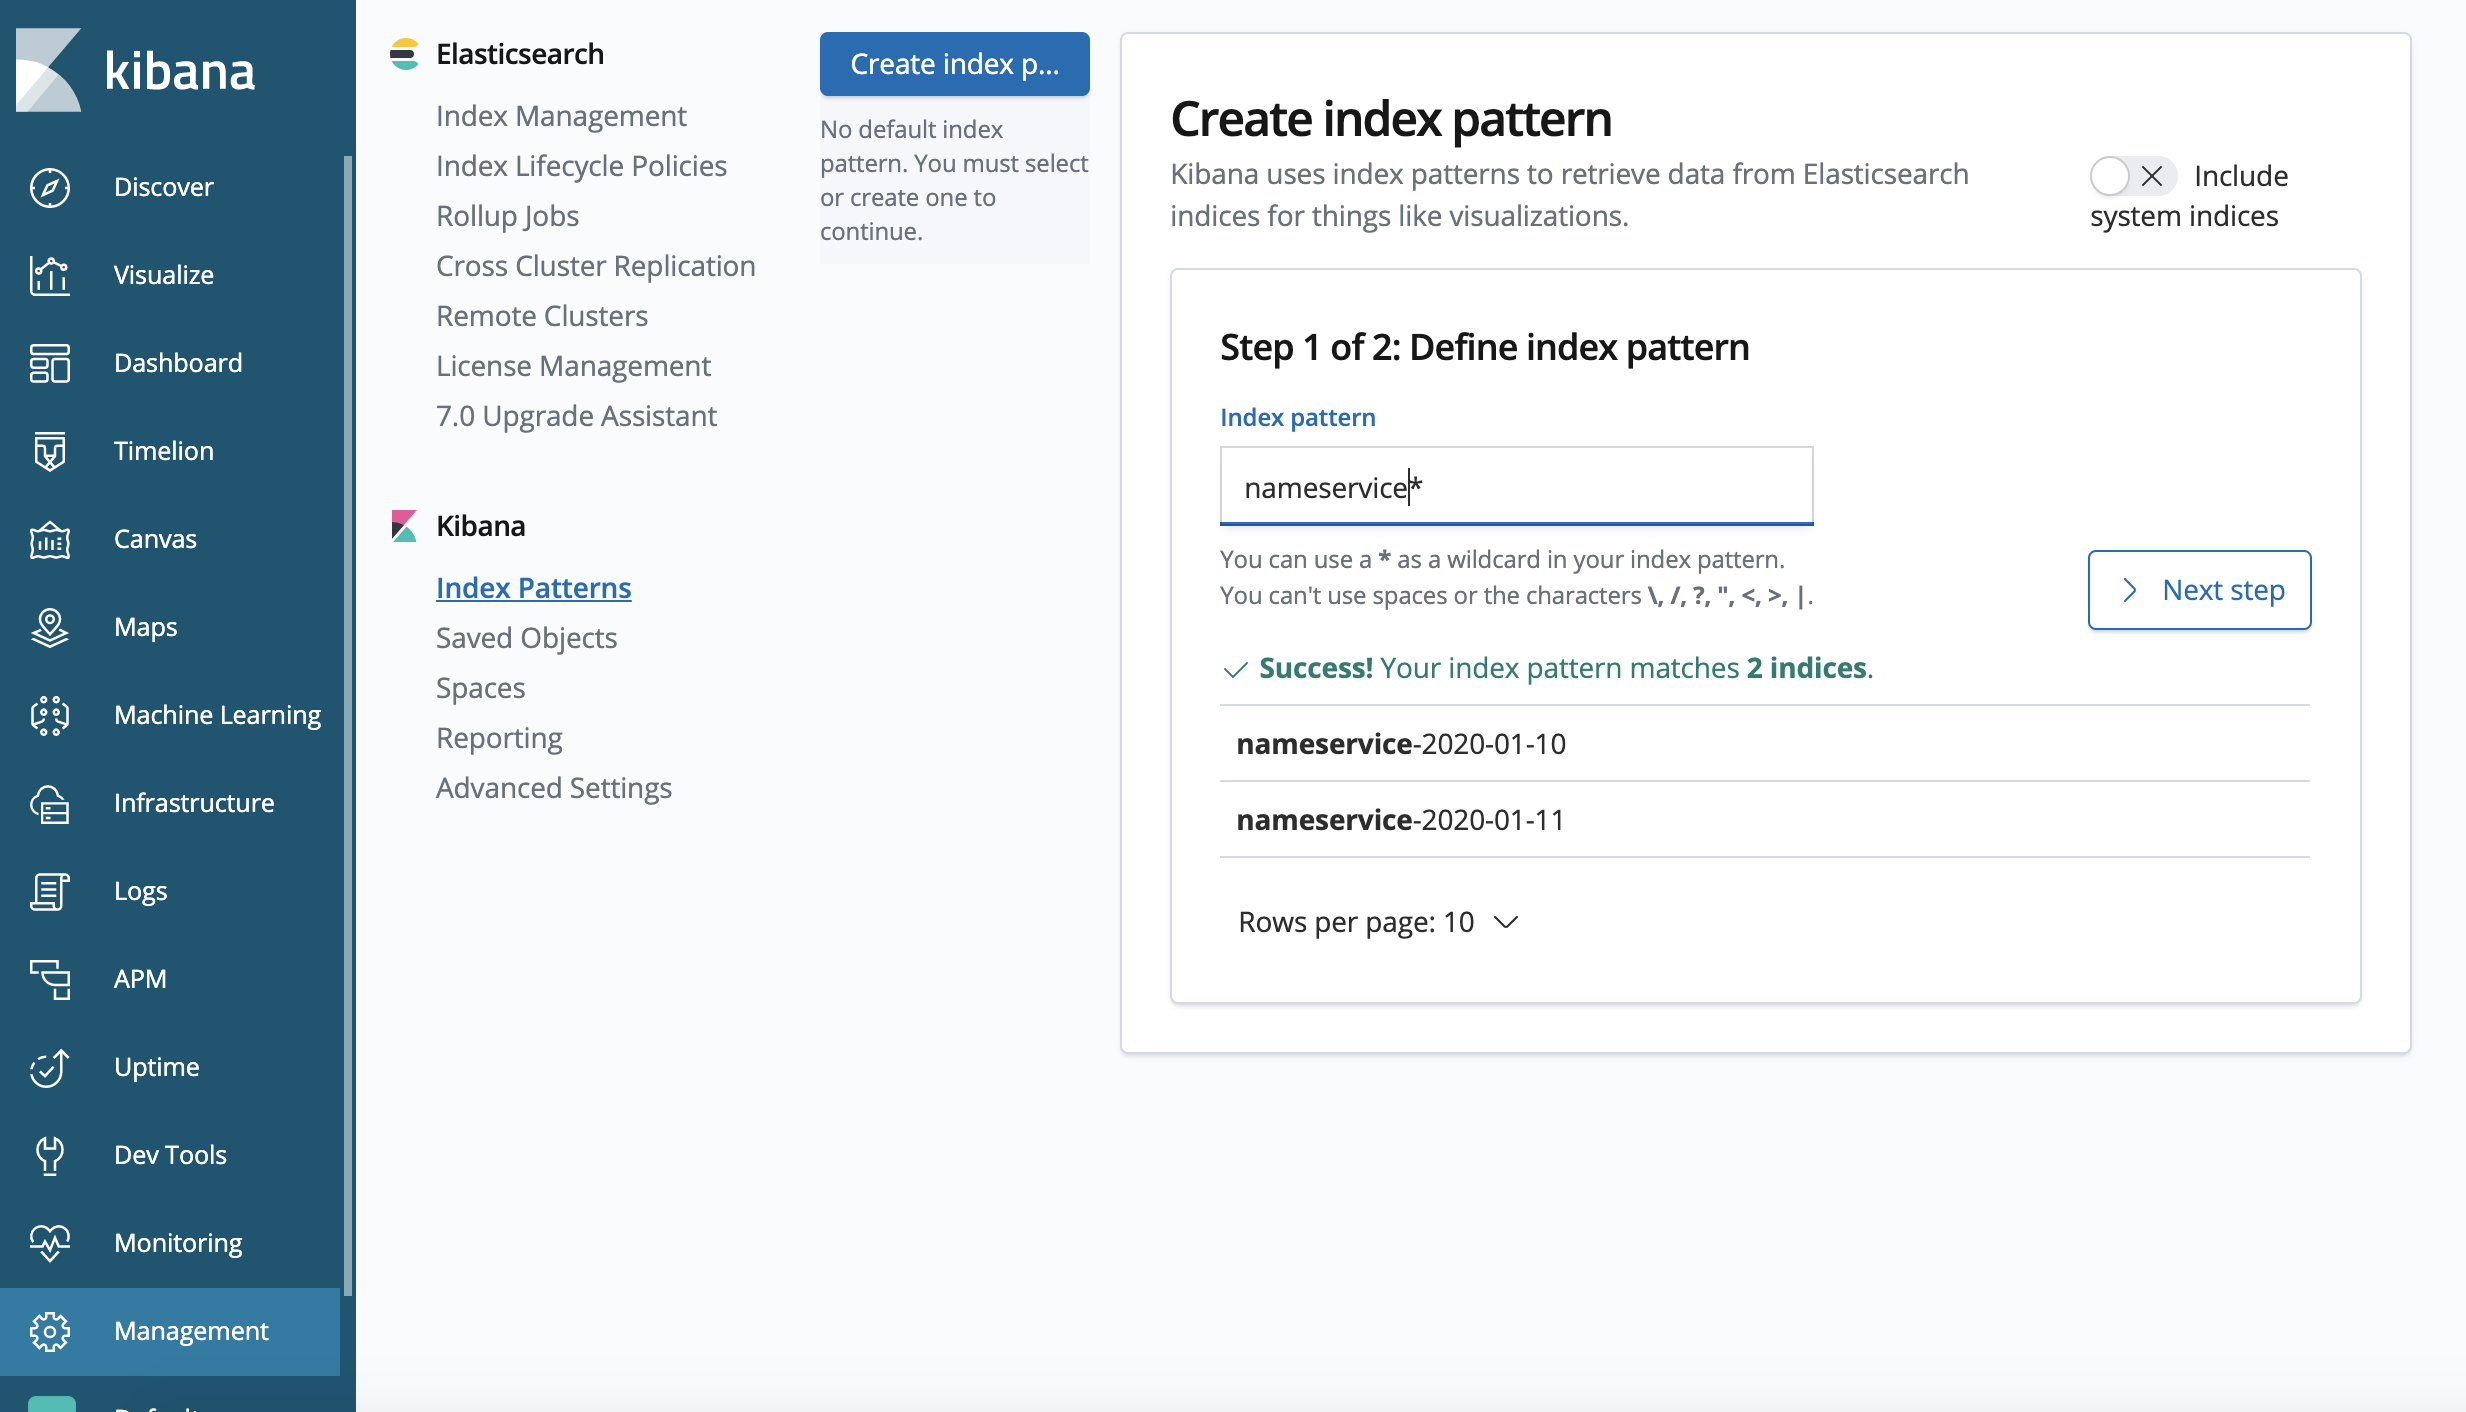The width and height of the screenshot is (2466, 1412).
Task: Click the Maps pin icon
Action: coord(49,627)
